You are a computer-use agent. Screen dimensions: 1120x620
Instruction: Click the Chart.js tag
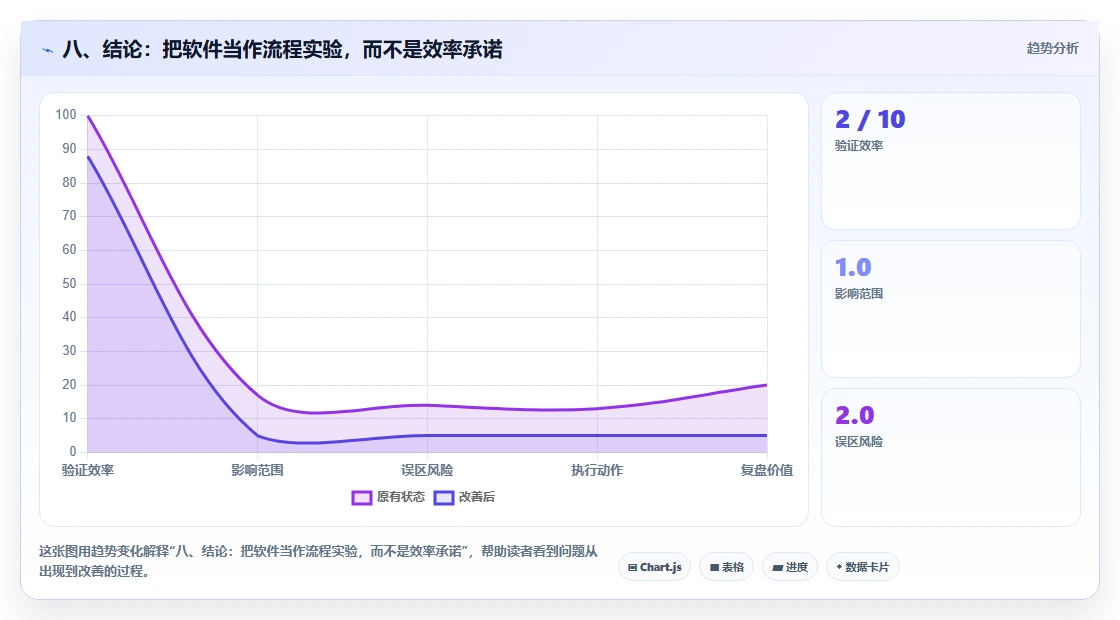(654, 567)
